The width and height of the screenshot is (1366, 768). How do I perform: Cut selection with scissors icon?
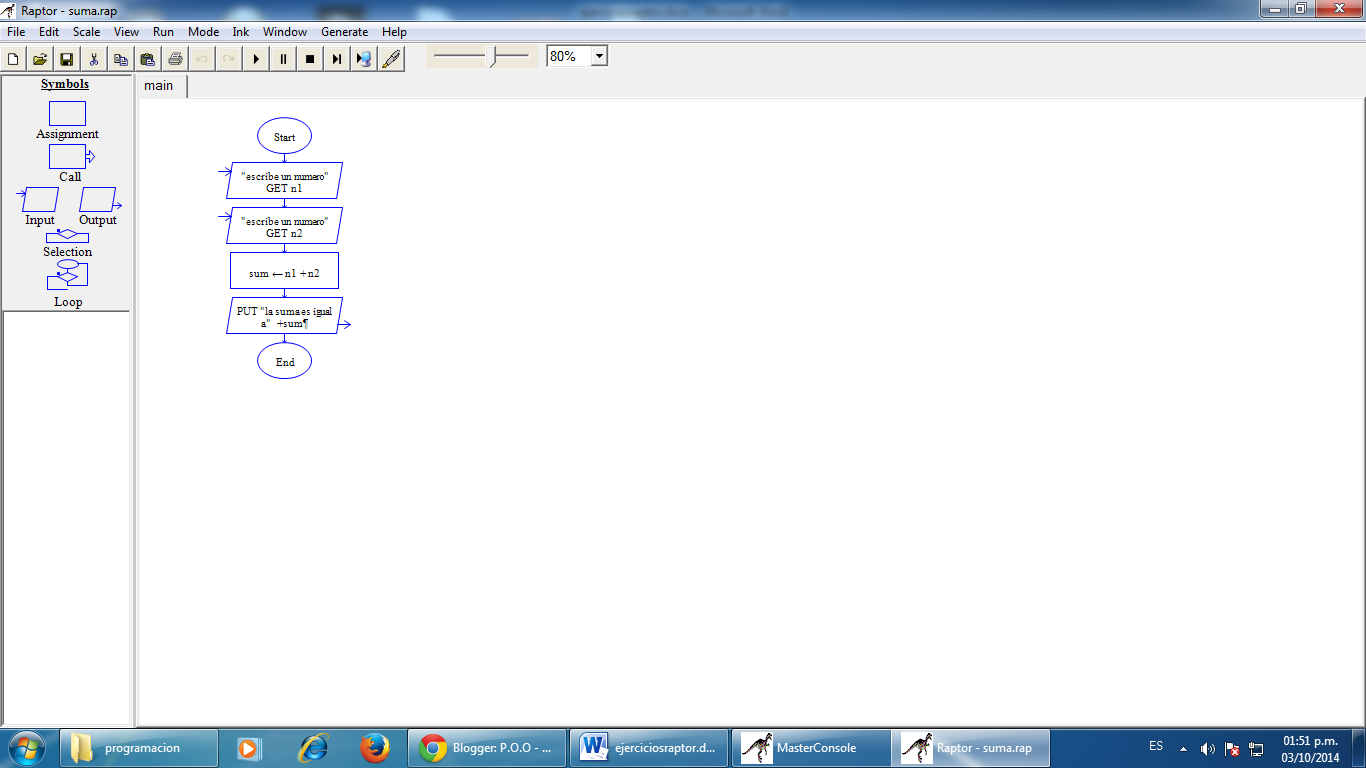point(94,59)
